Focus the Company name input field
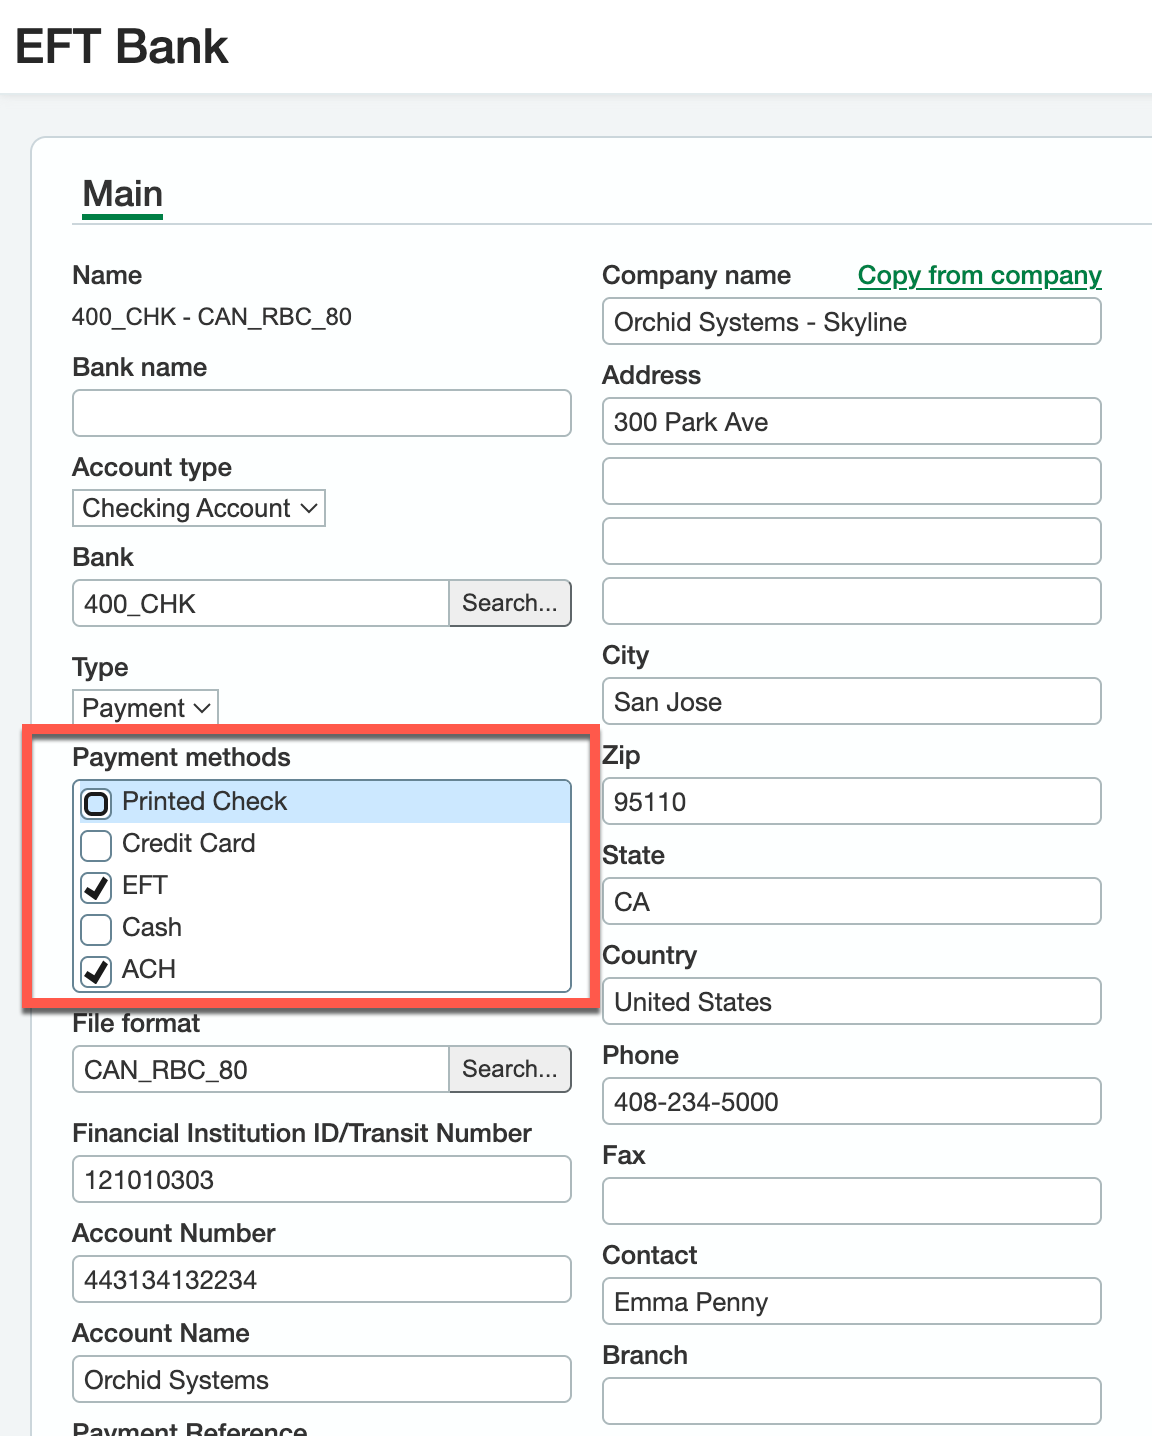The image size is (1152, 1436). (x=851, y=322)
